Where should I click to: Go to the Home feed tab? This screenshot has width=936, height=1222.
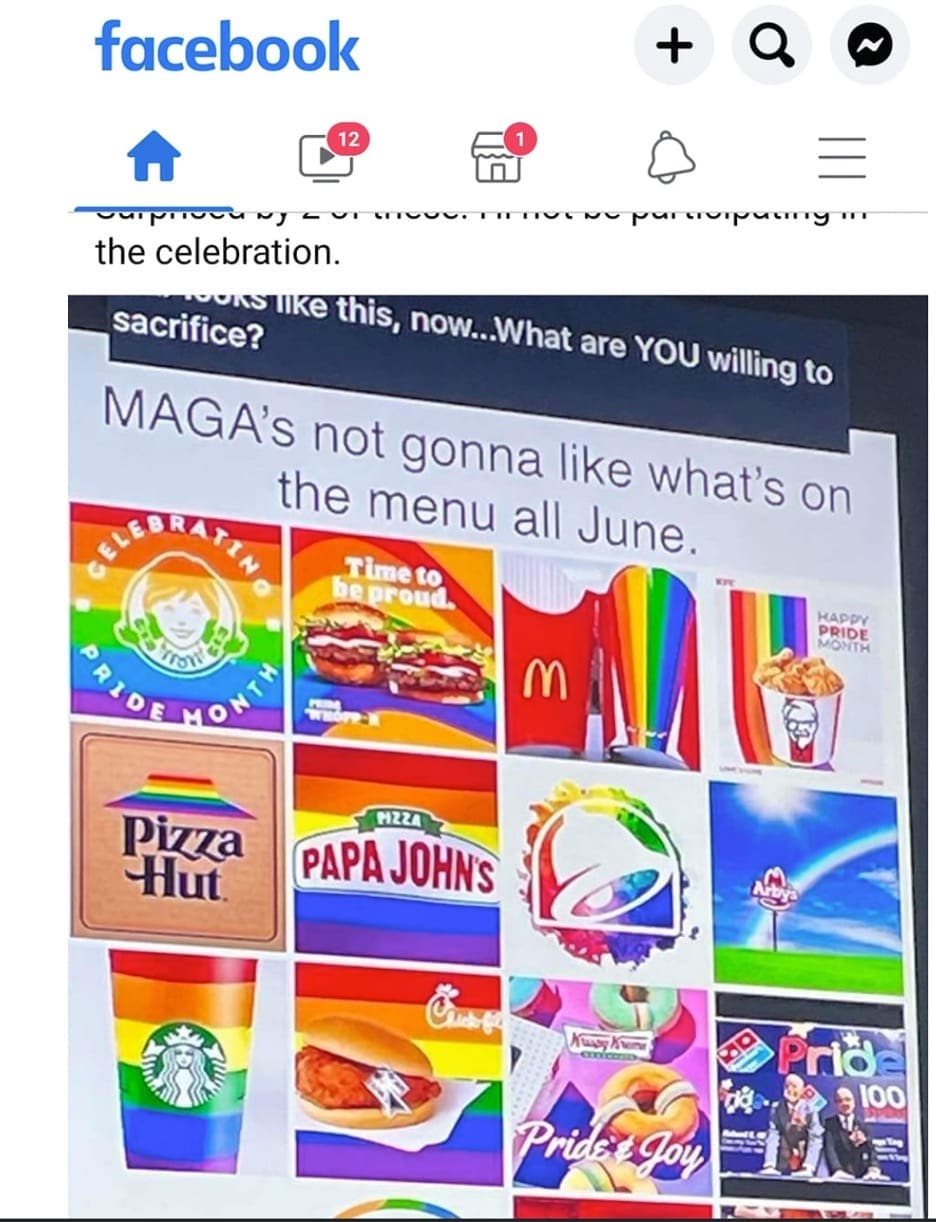(153, 159)
